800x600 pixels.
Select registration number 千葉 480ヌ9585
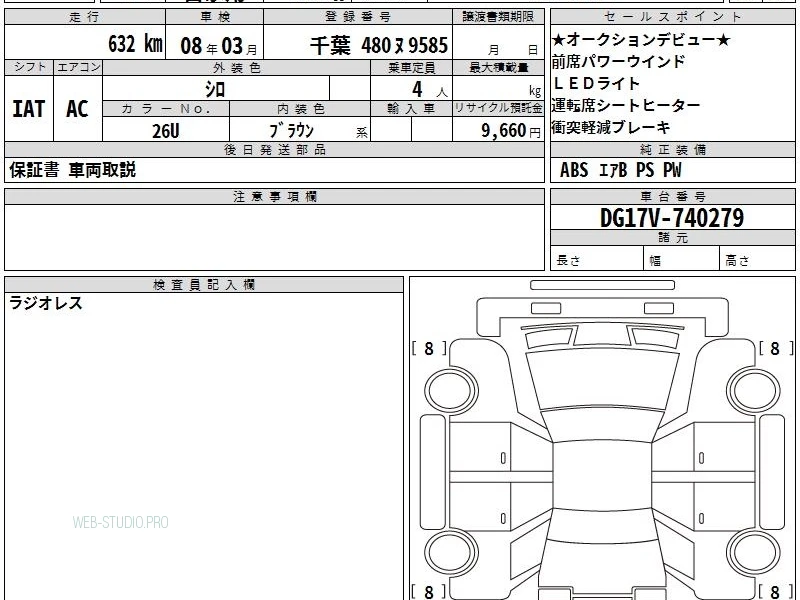379,45
